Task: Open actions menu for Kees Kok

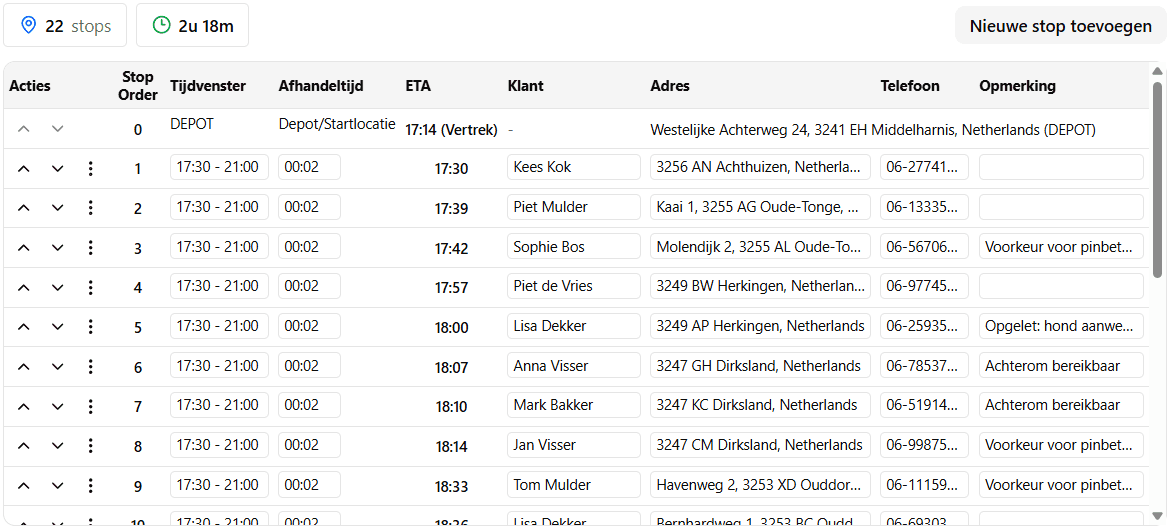Action: point(90,168)
